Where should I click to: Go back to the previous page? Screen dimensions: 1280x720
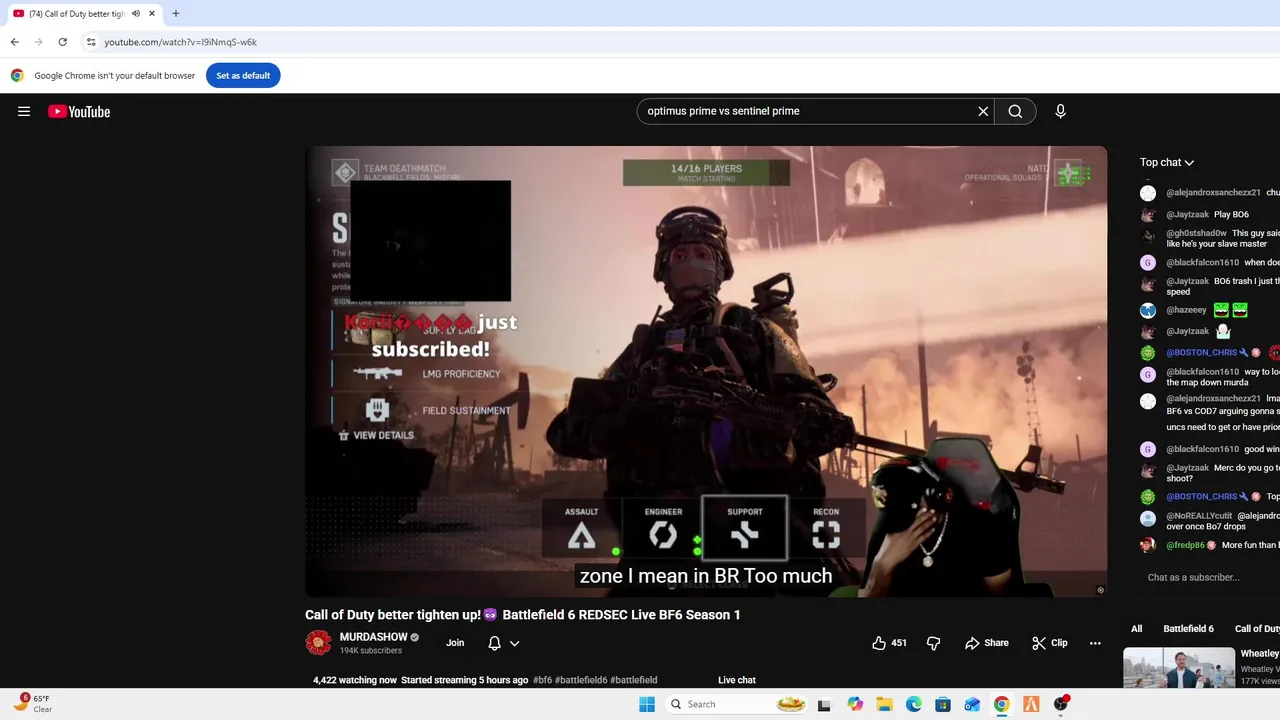(x=14, y=42)
